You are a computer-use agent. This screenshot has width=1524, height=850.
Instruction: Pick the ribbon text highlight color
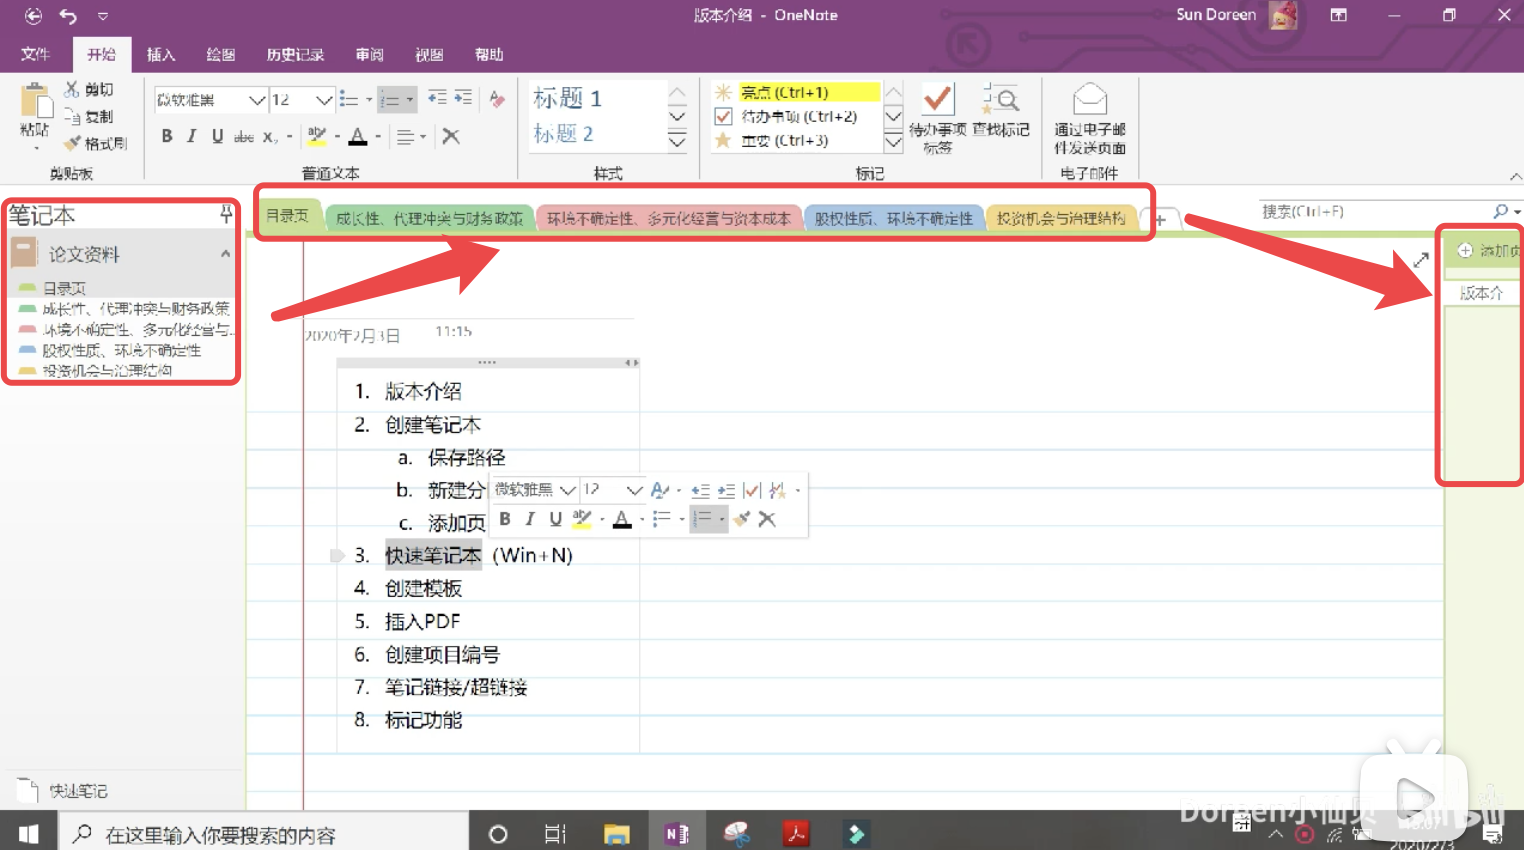tap(317, 136)
